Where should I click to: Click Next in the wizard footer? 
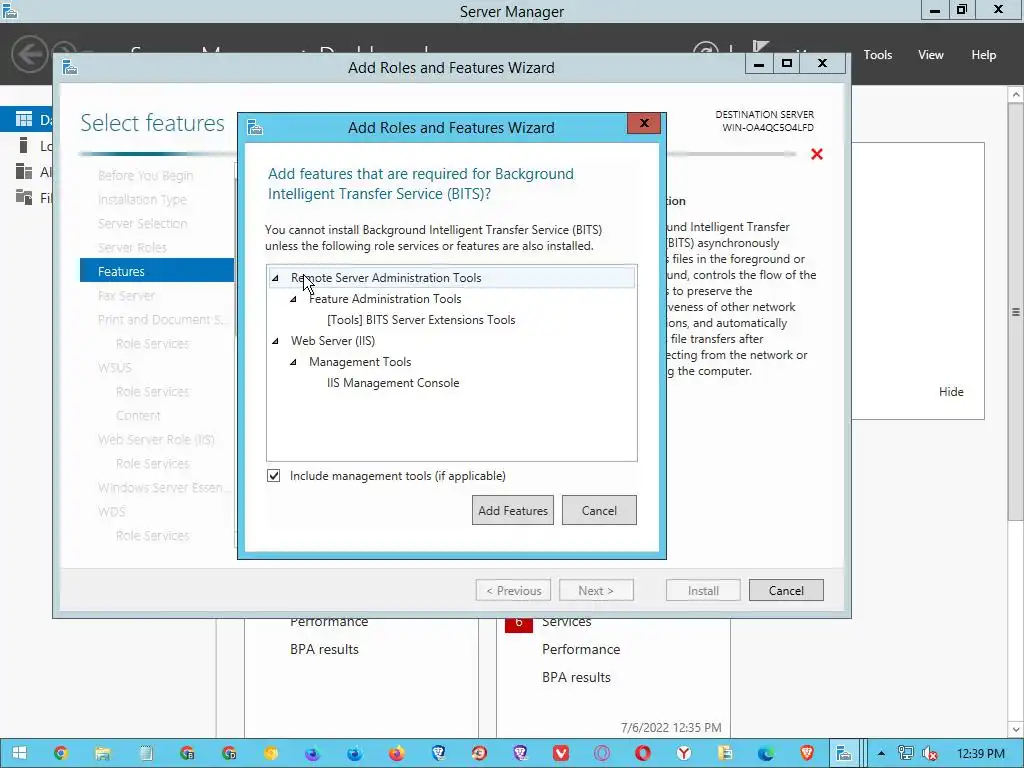pos(596,590)
